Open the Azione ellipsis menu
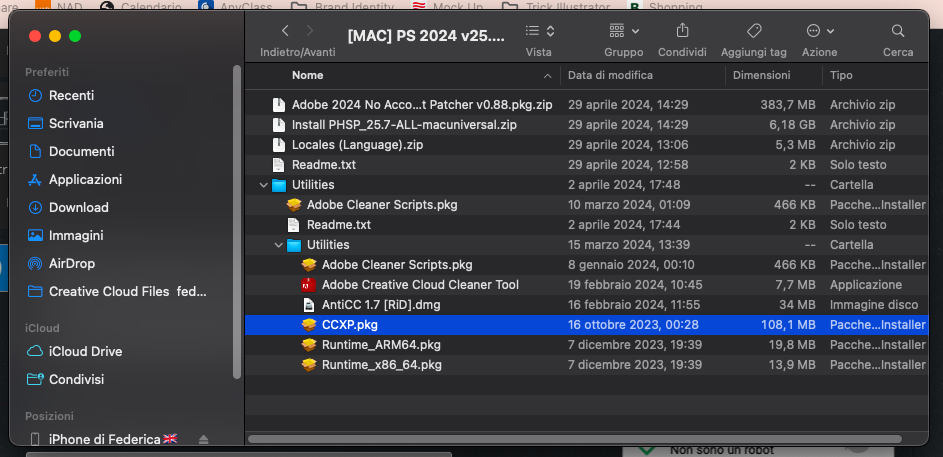This screenshot has height=457, width=943. (x=820, y=31)
